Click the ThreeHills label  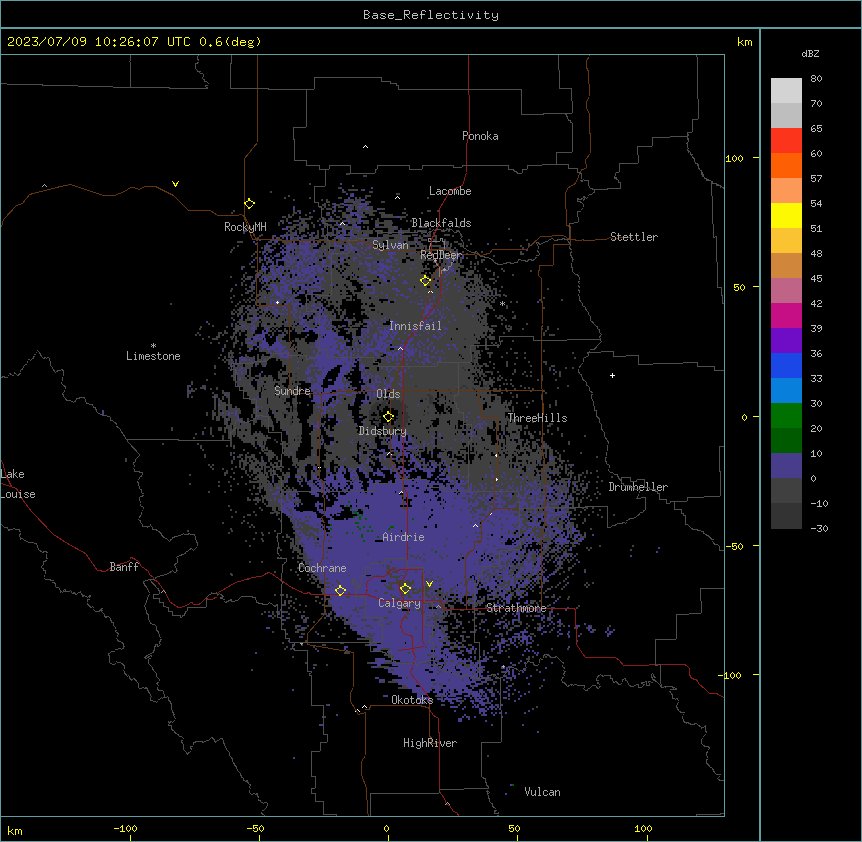537,418
